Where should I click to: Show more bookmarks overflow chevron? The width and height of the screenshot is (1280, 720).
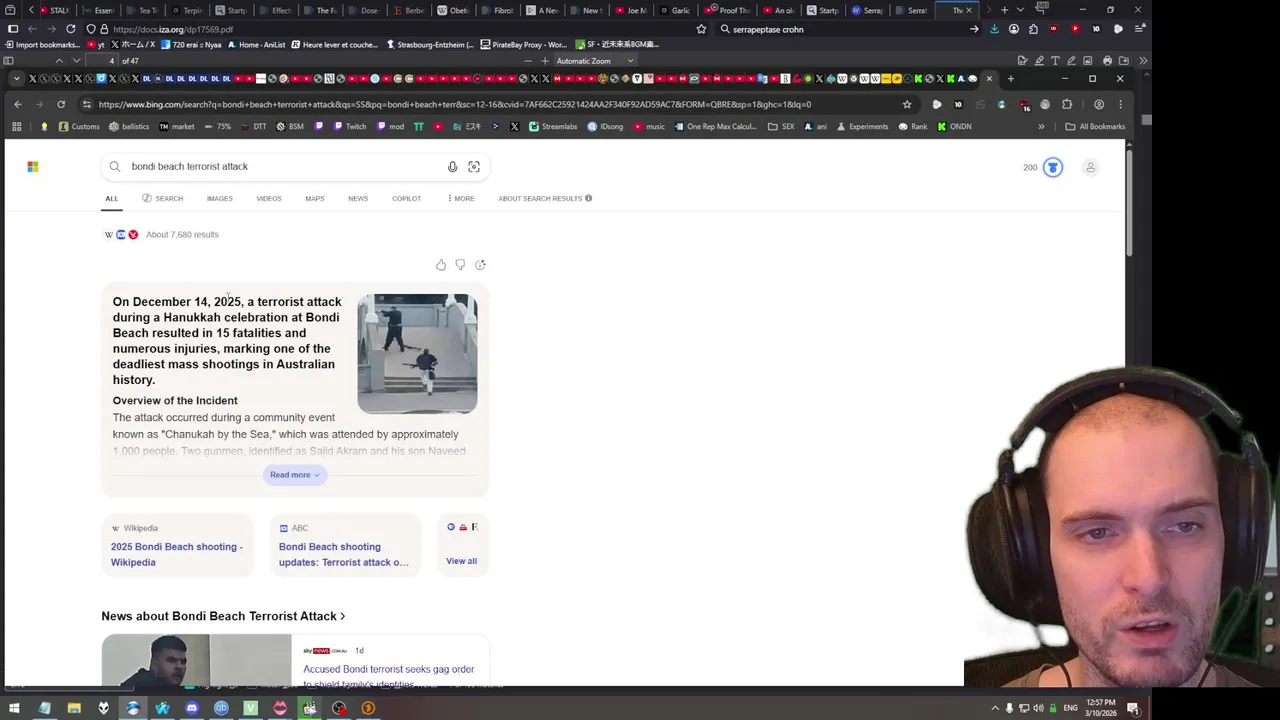tap(1041, 127)
